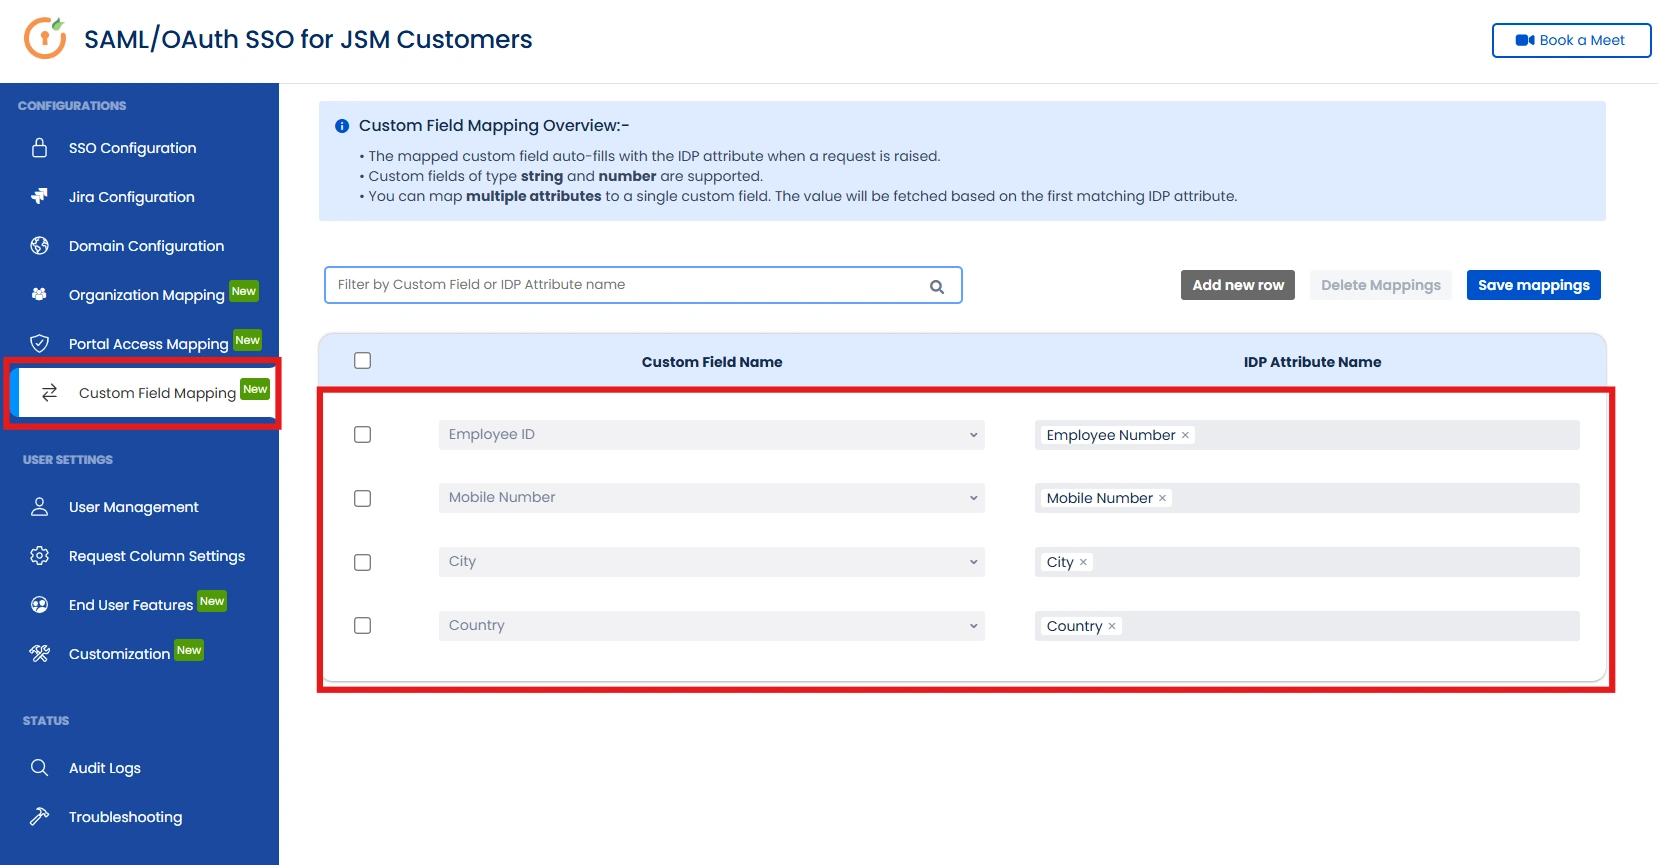Check the Country row checkbox
The width and height of the screenshot is (1658, 865).
tap(363, 626)
